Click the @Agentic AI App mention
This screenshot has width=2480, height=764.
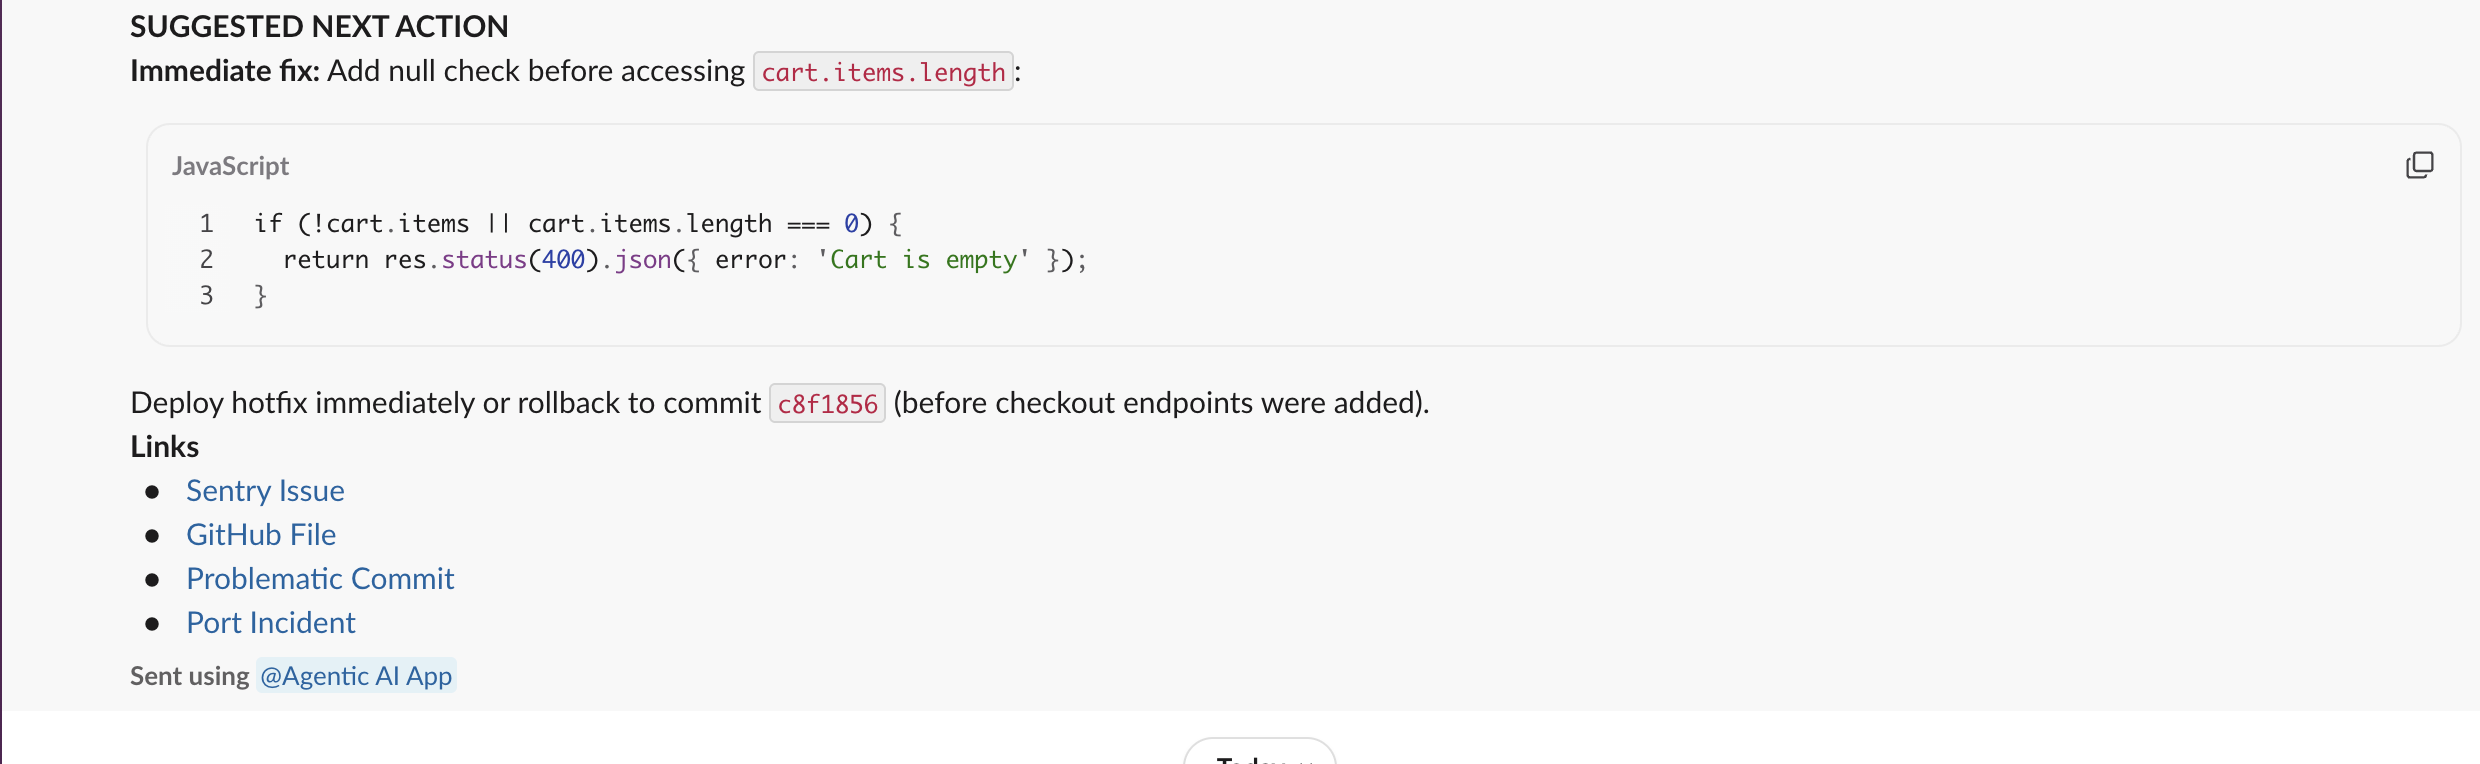356,676
